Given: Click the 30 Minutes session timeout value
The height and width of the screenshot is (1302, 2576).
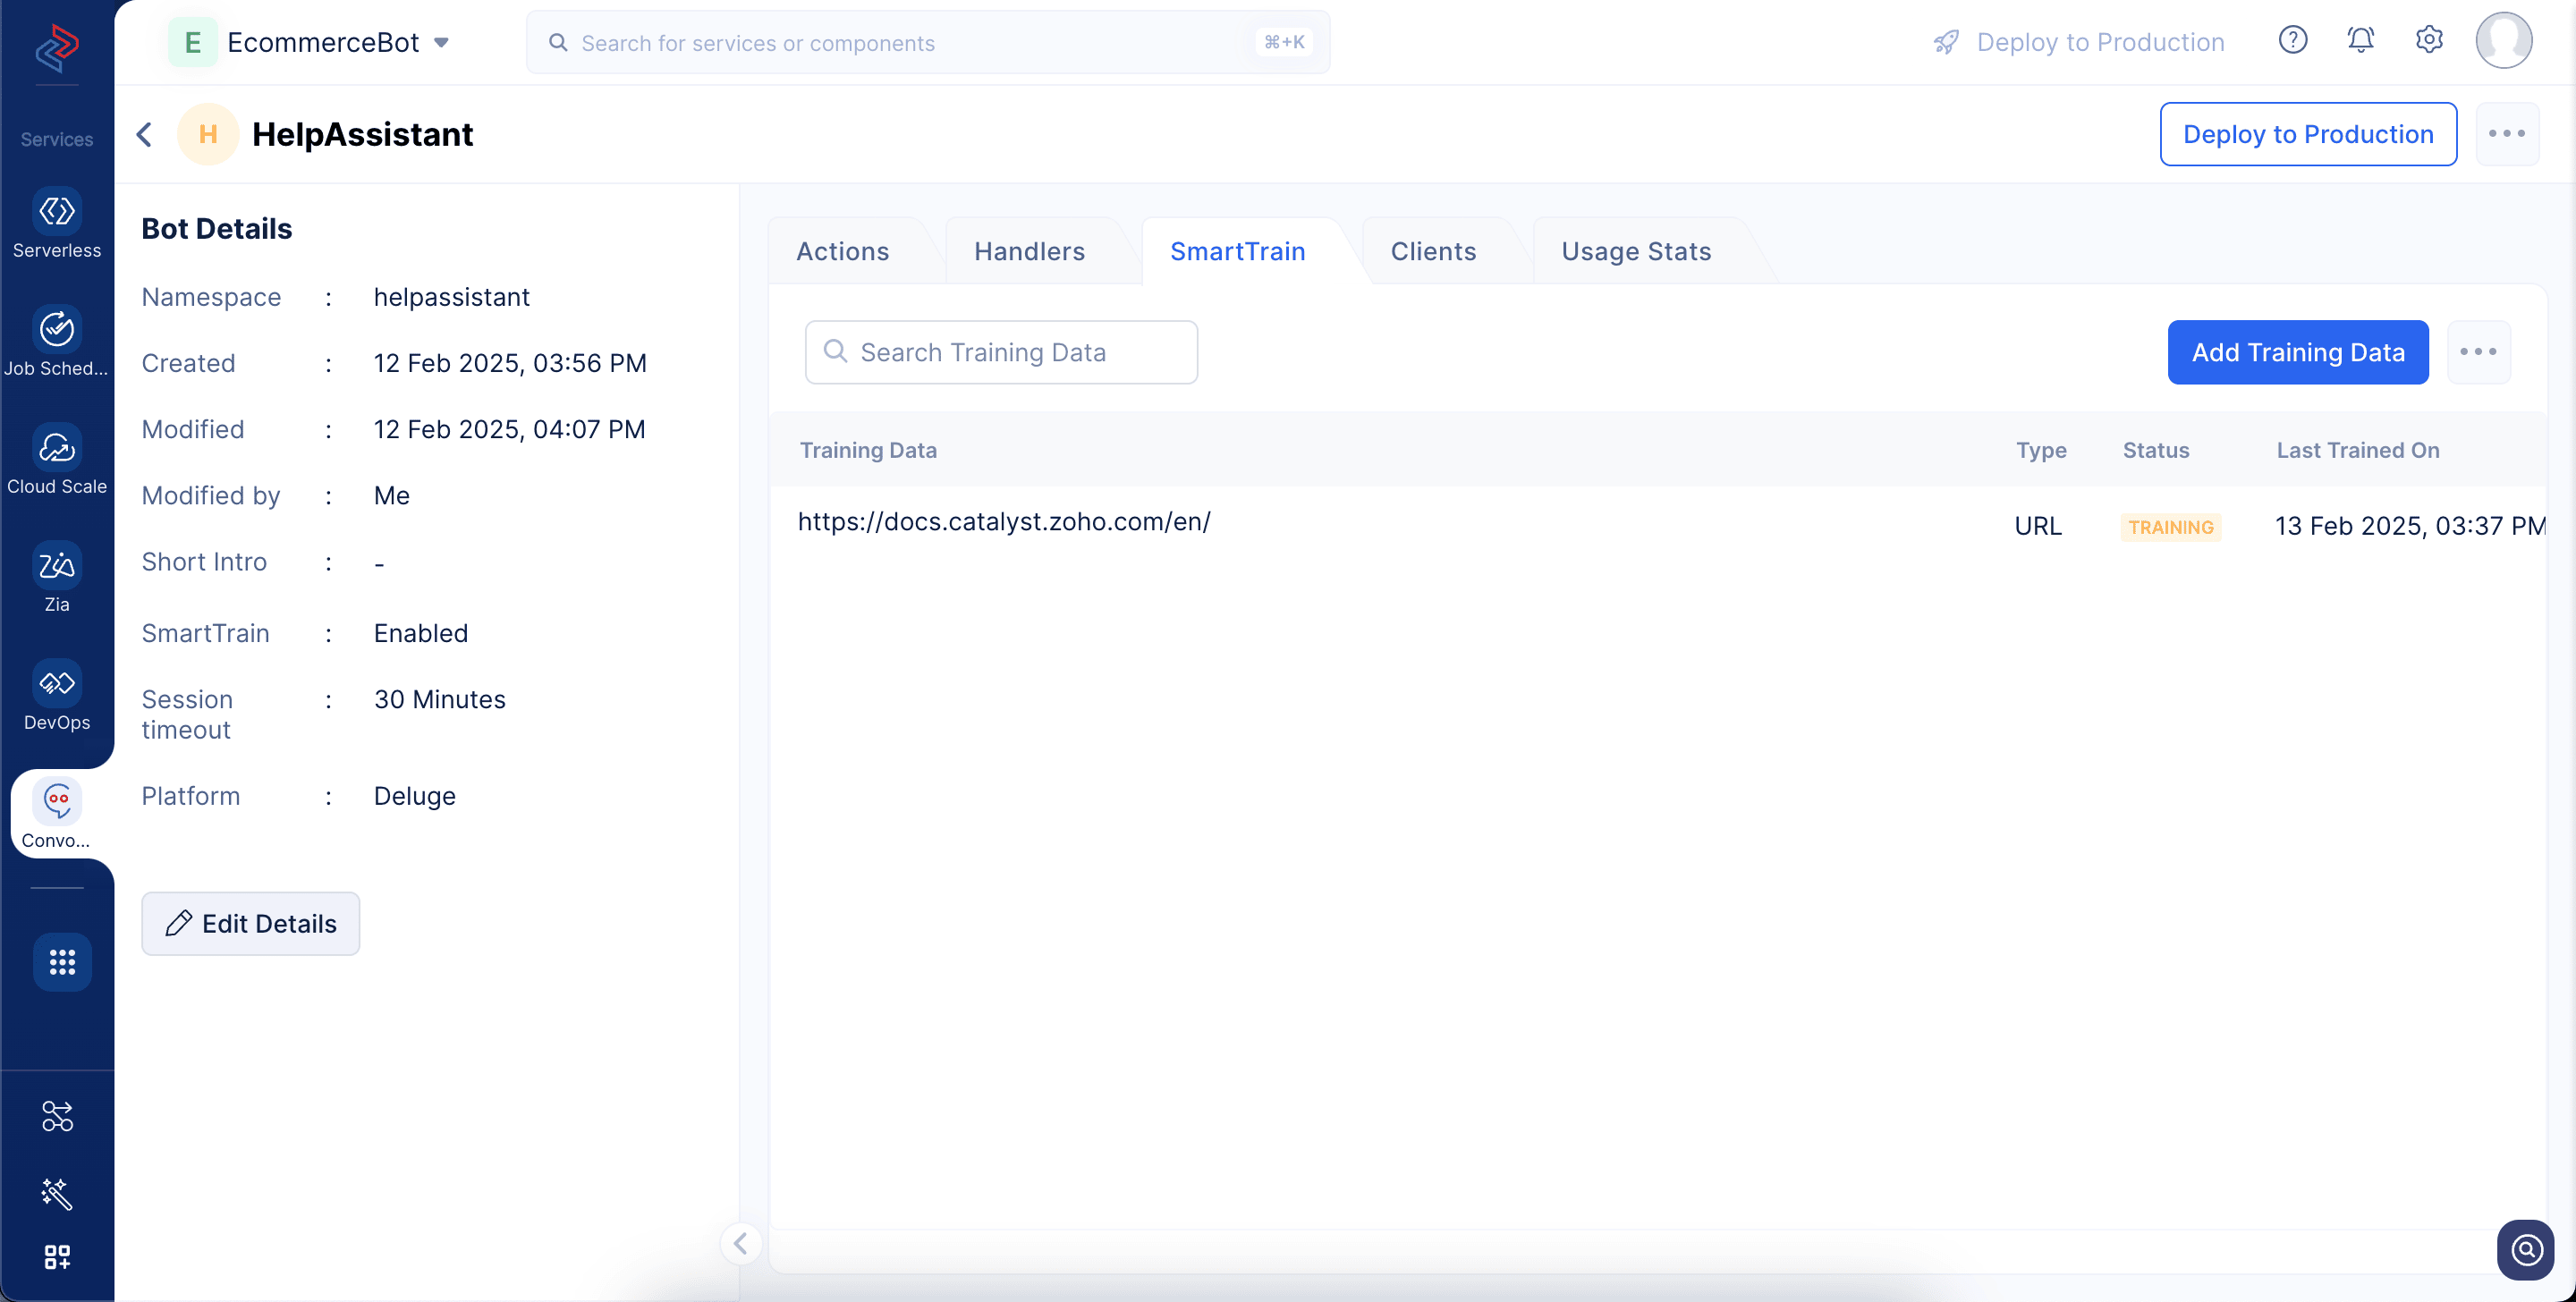Looking at the screenshot, I should [440, 699].
